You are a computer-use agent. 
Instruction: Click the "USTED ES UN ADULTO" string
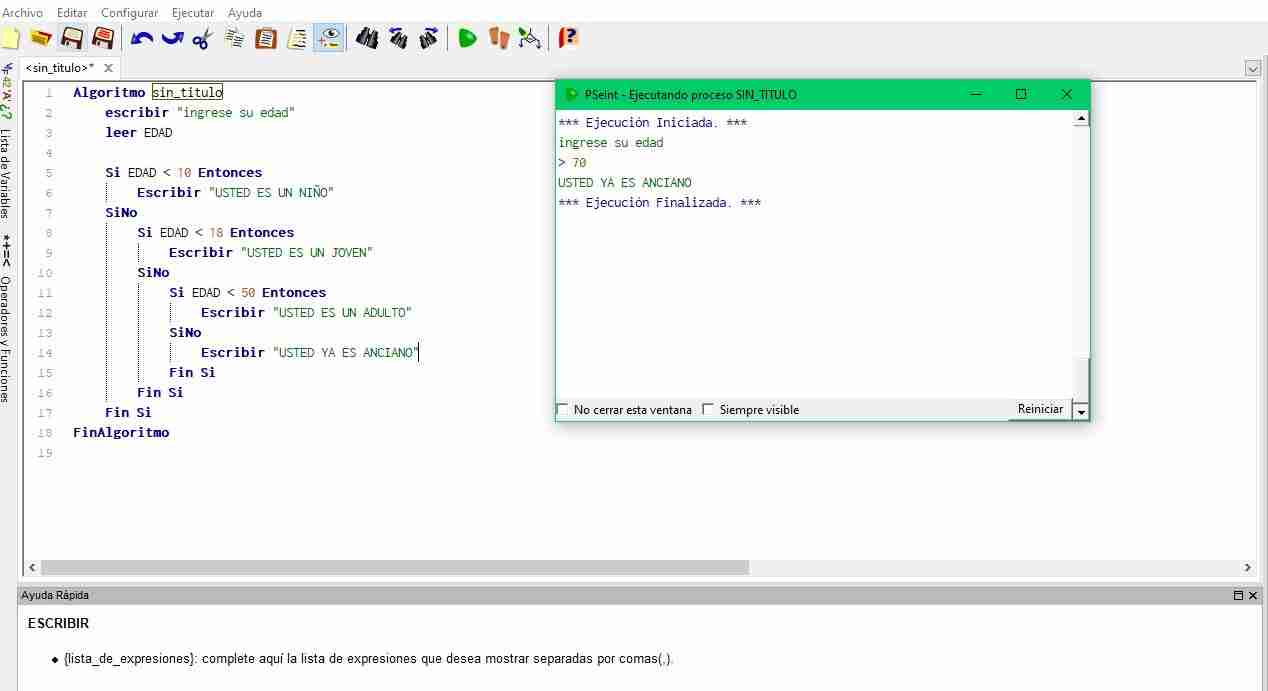point(342,312)
